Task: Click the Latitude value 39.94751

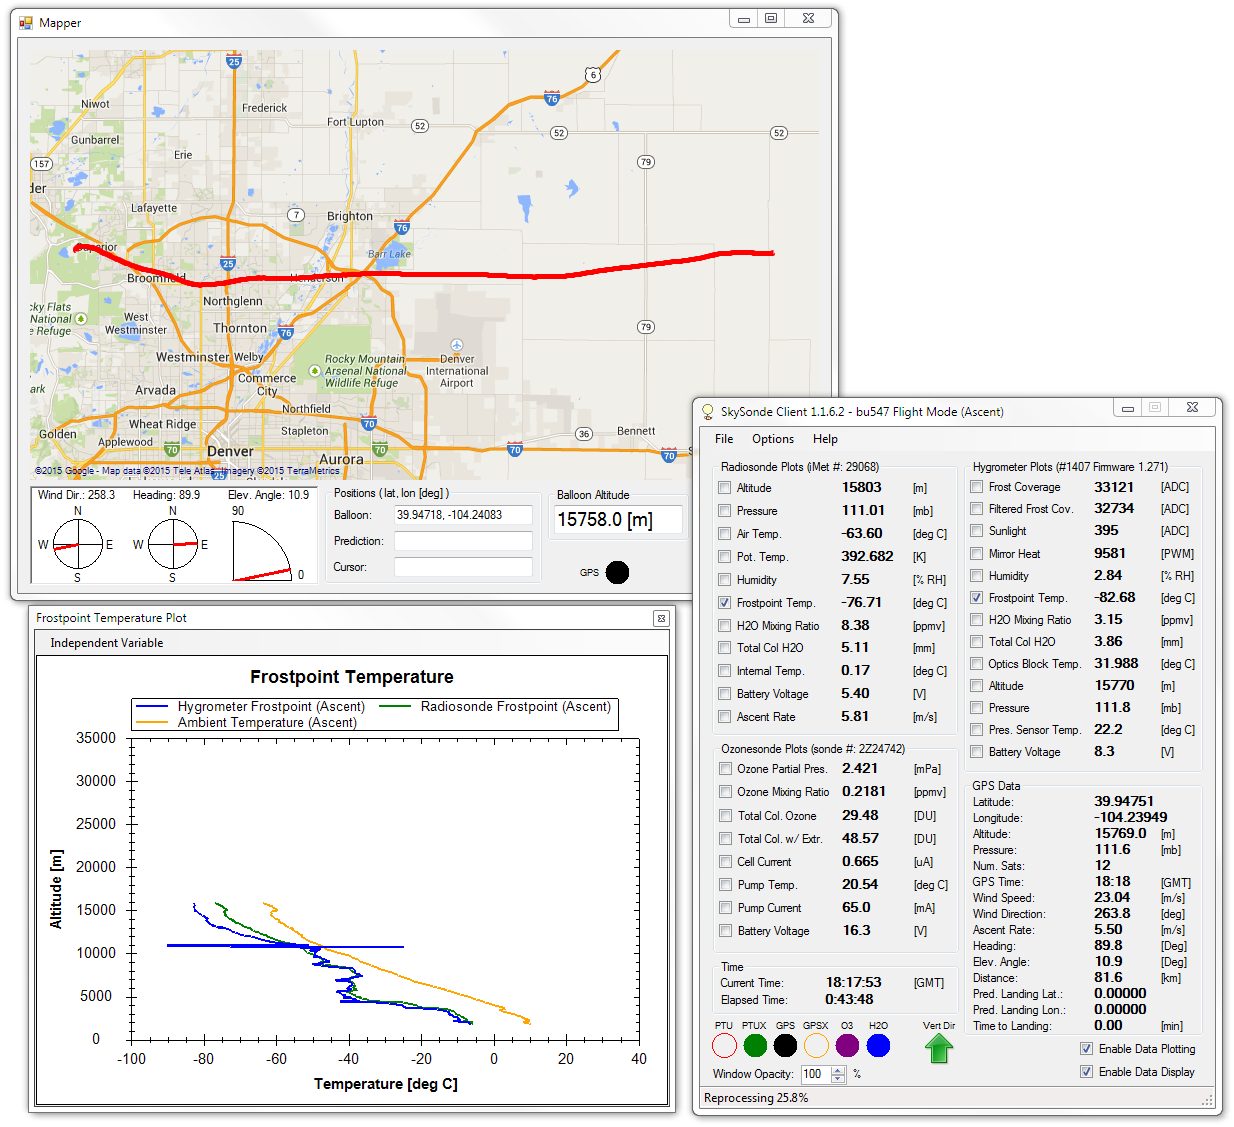Action: (x=1124, y=801)
